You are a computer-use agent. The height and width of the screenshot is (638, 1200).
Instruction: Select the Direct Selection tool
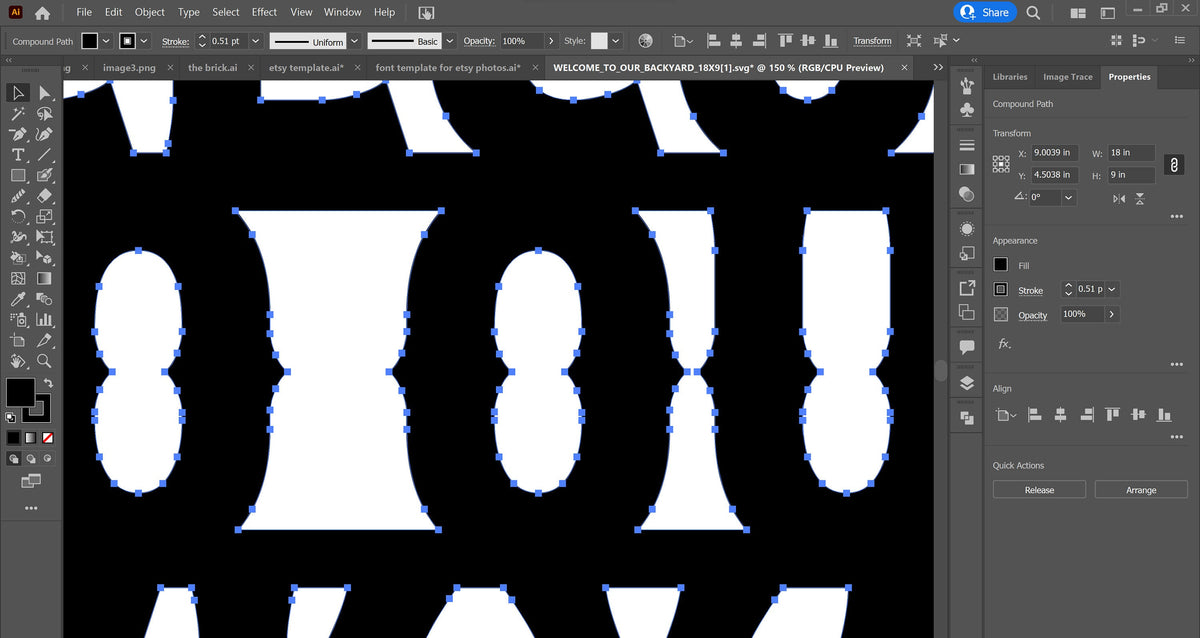pos(44,93)
